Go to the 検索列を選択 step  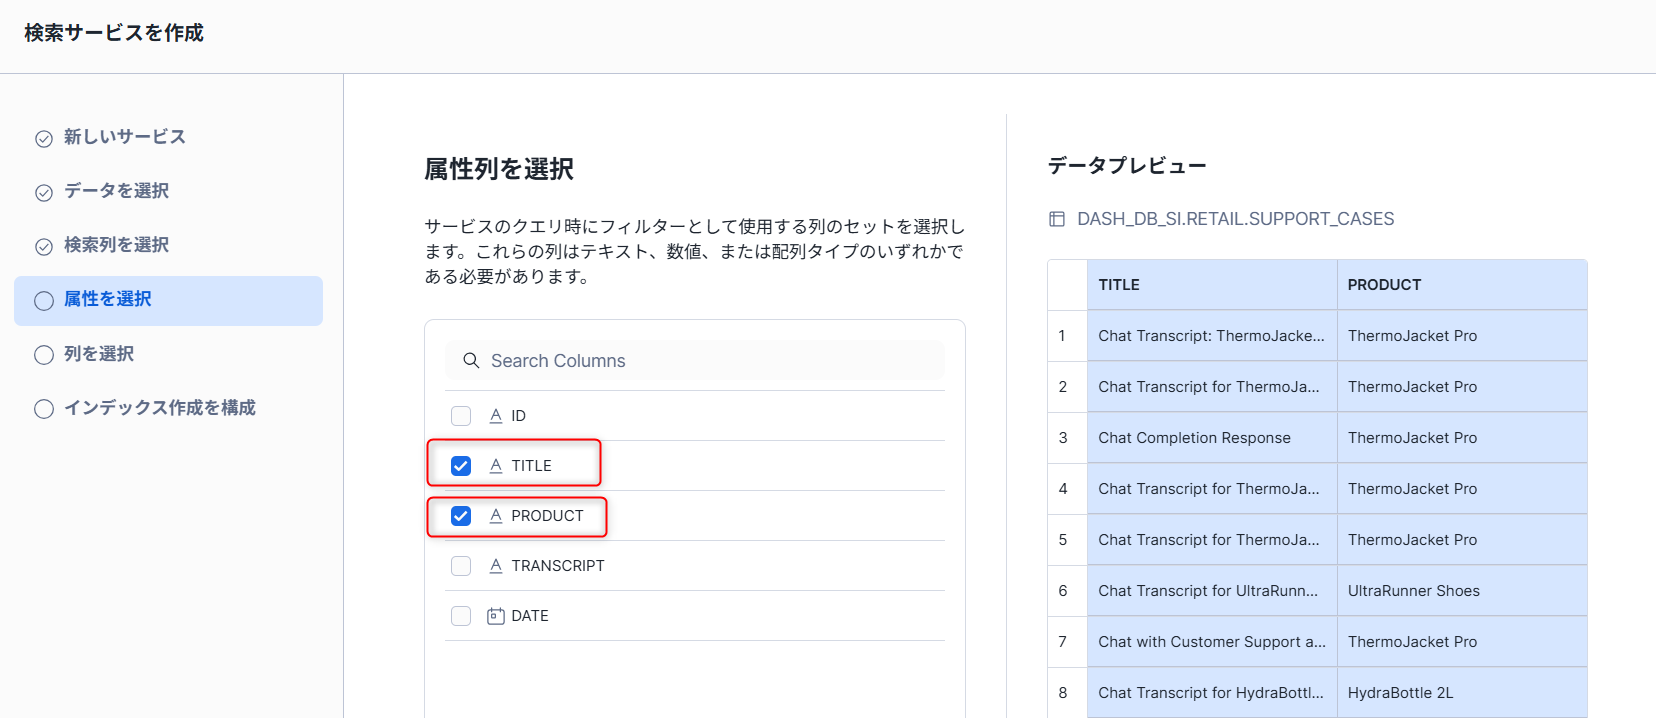pyautogui.click(x=116, y=245)
